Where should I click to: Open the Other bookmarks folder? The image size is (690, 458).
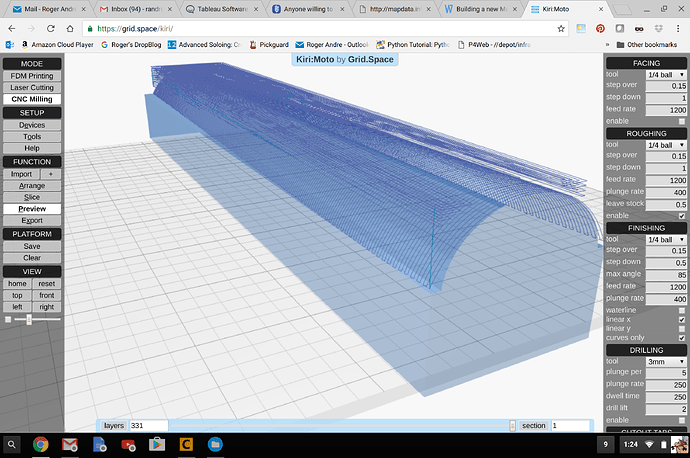point(646,44)
